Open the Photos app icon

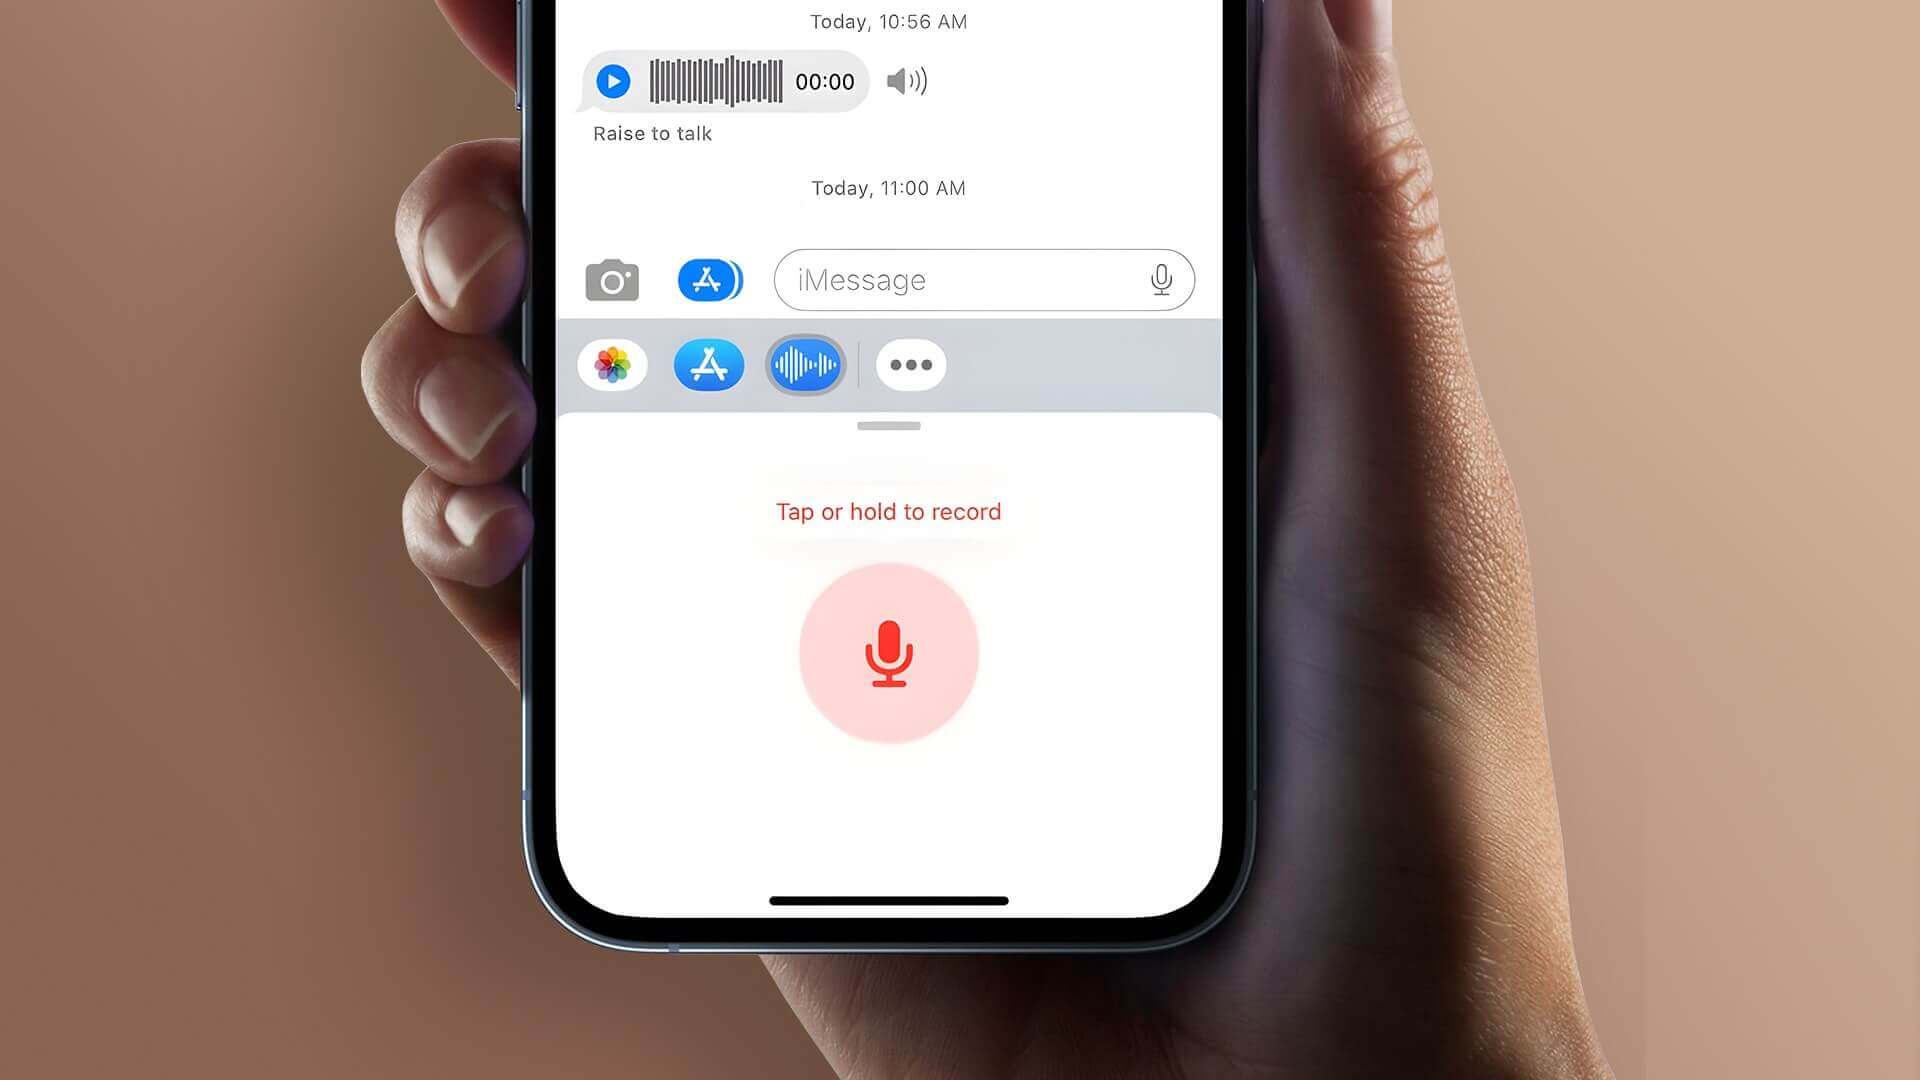tap(611, 365)
